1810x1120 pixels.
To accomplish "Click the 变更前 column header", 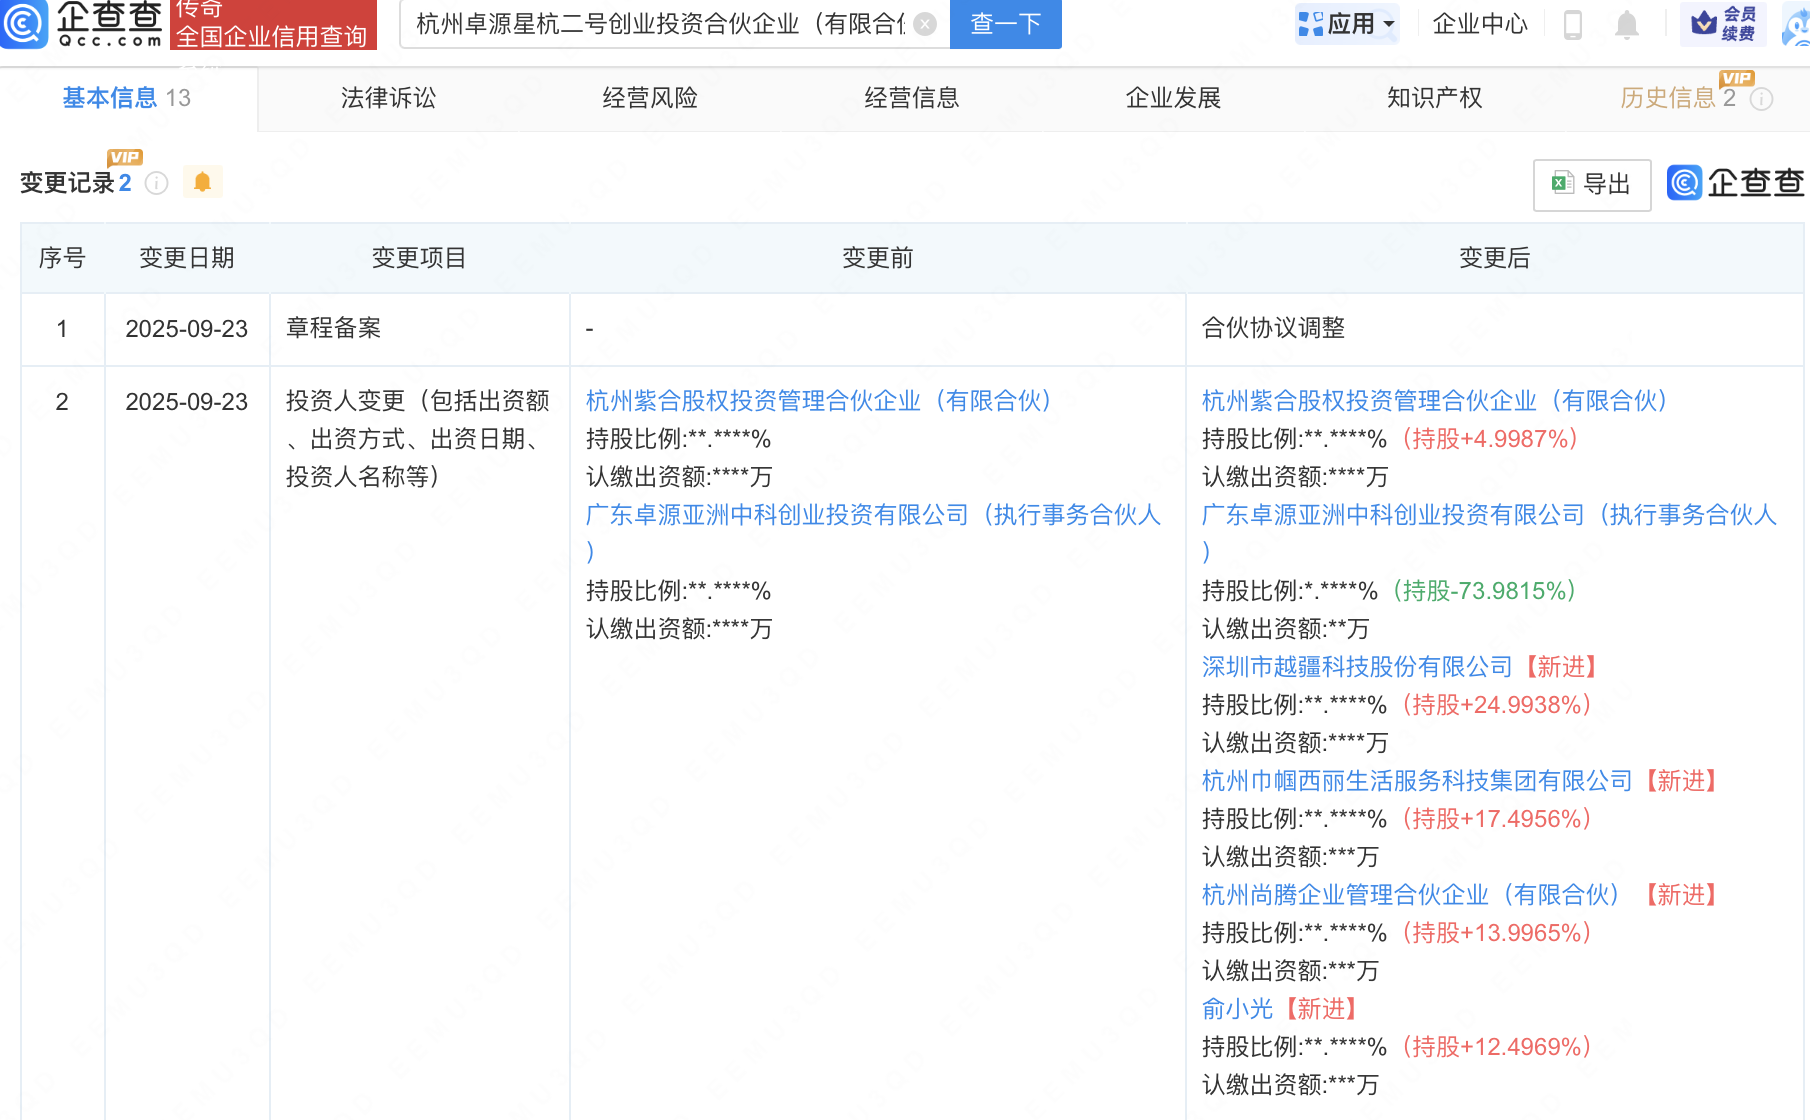I will [x=878, y=258].
